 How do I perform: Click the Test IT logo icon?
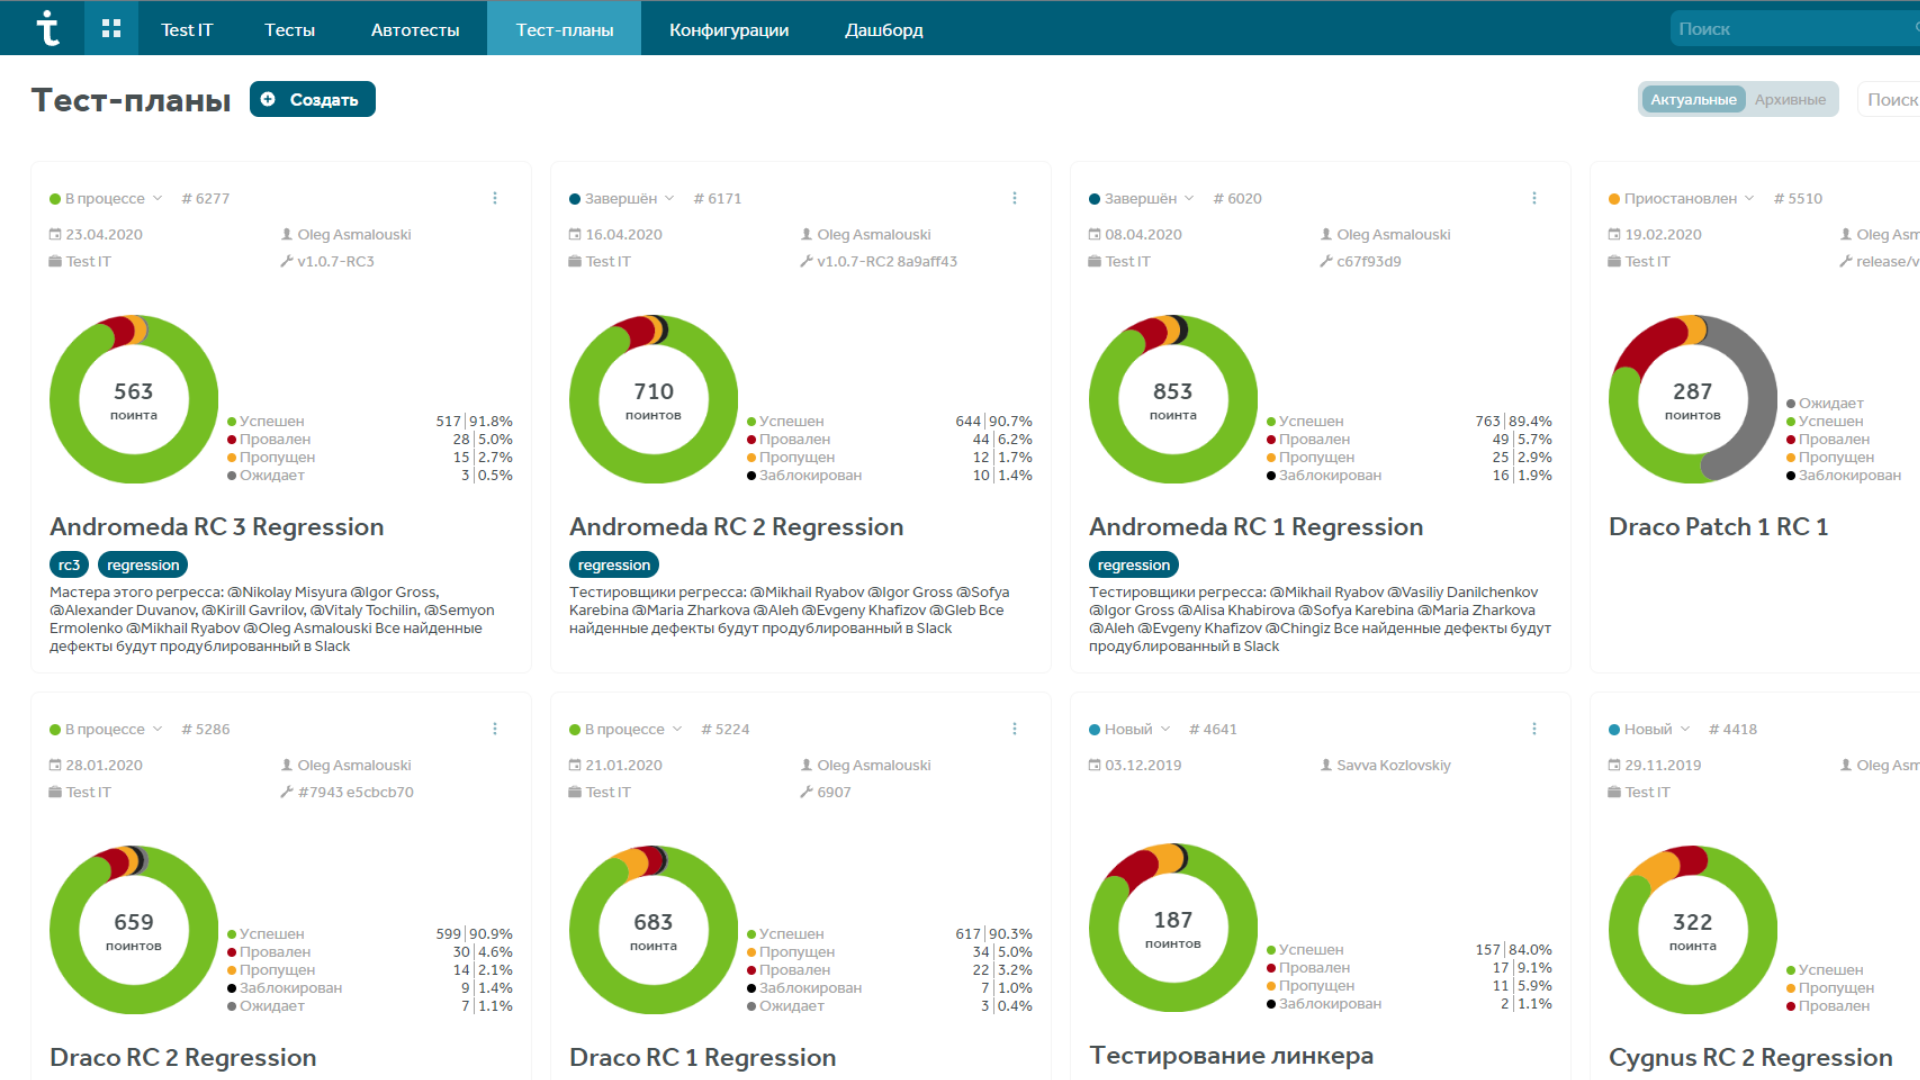[x=46, y=28]
